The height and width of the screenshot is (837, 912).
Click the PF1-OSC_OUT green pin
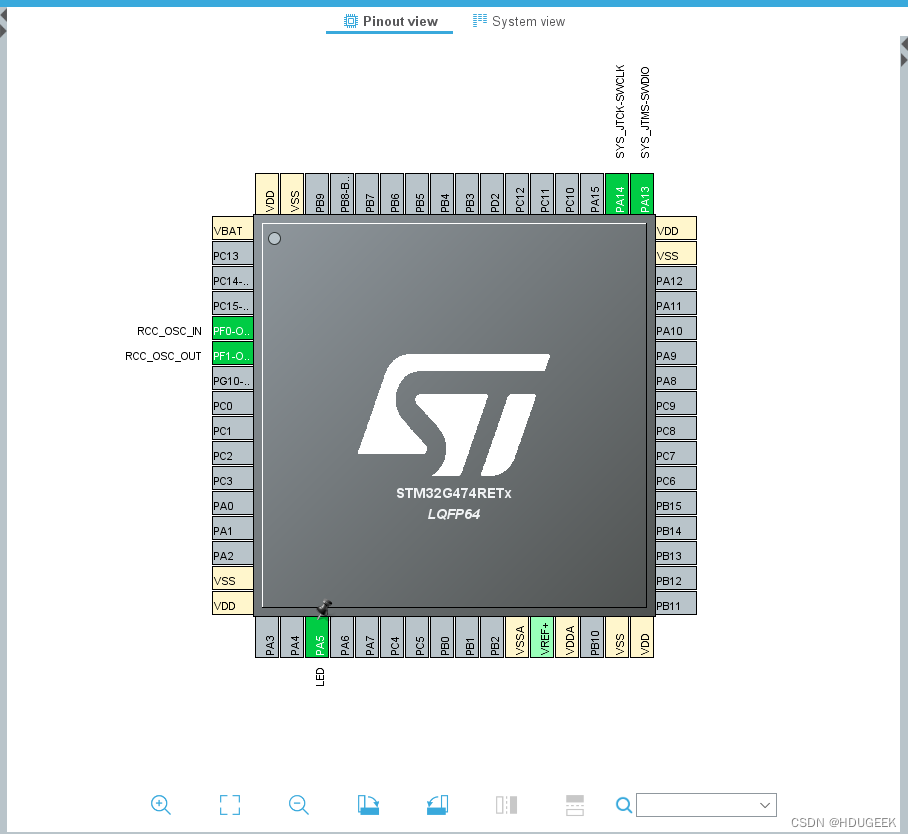point(233,355)
